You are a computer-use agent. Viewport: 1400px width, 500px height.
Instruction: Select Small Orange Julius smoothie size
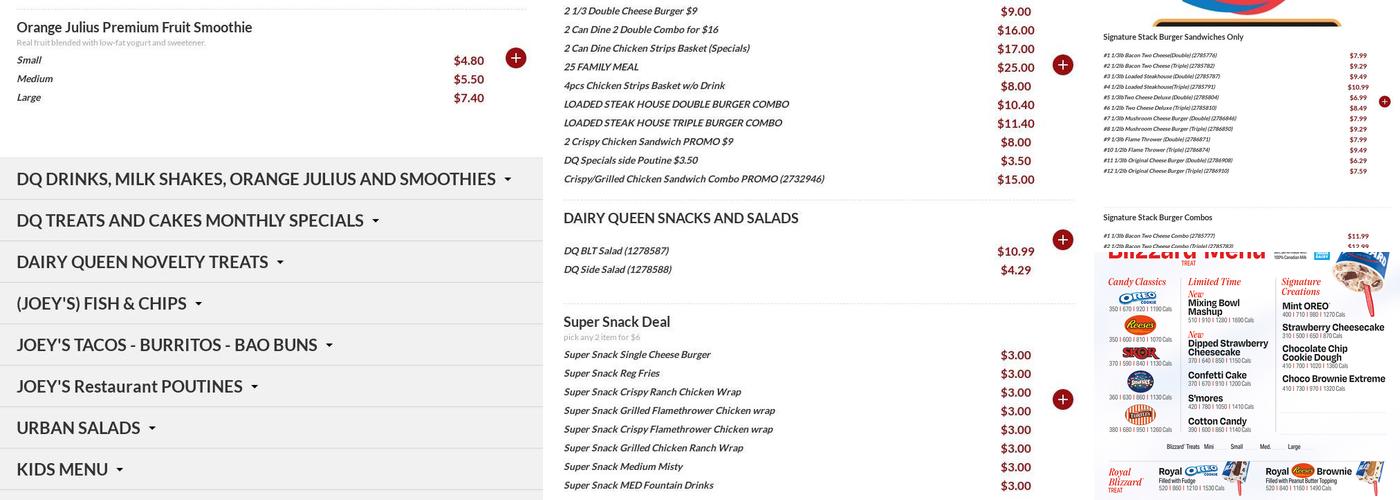click(x=29, y=60)
